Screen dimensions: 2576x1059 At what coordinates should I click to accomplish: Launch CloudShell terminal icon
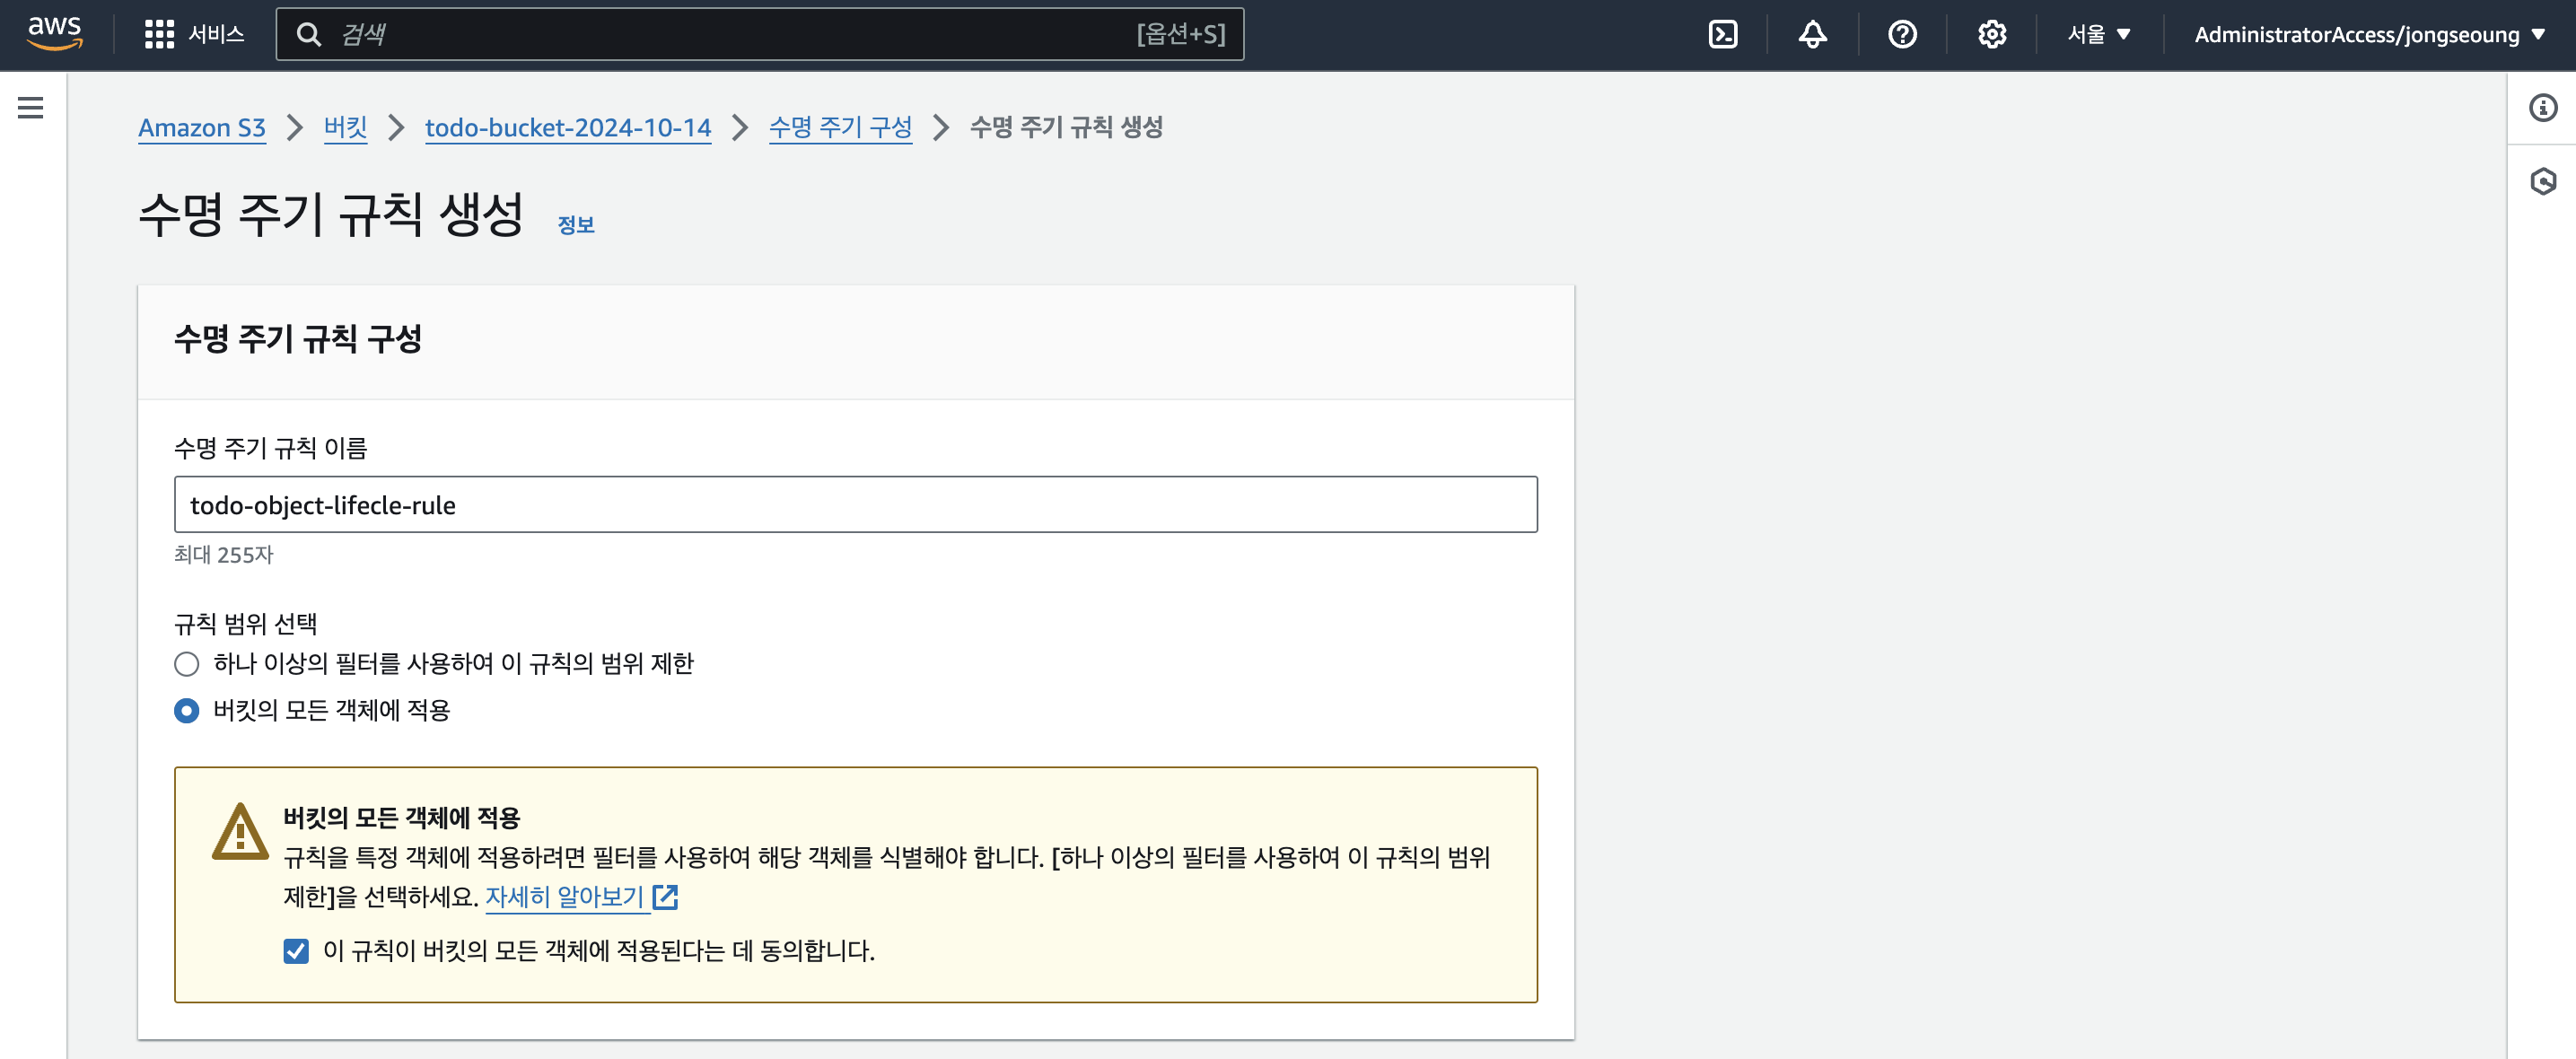pos(1722,34)
